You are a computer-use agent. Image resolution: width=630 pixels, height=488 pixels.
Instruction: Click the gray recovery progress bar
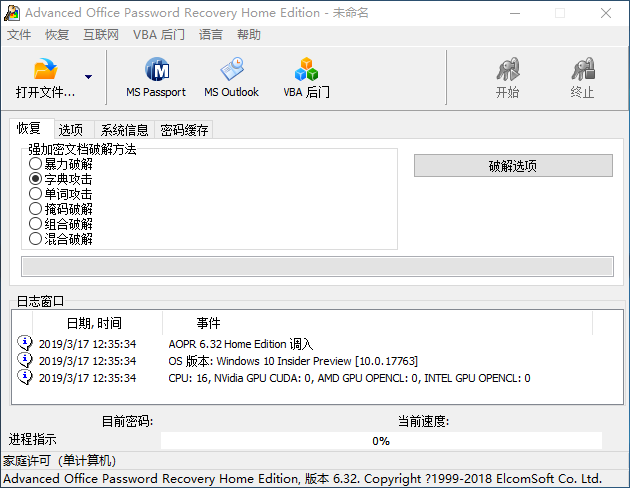coord(317,267)
